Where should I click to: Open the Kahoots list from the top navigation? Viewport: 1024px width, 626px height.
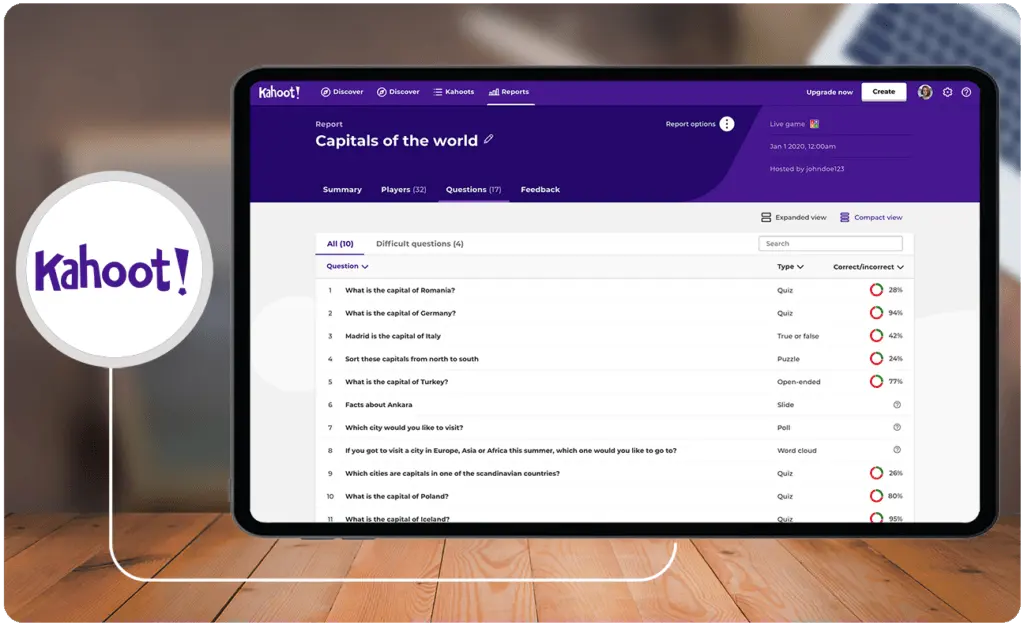(x=453, y=92)
